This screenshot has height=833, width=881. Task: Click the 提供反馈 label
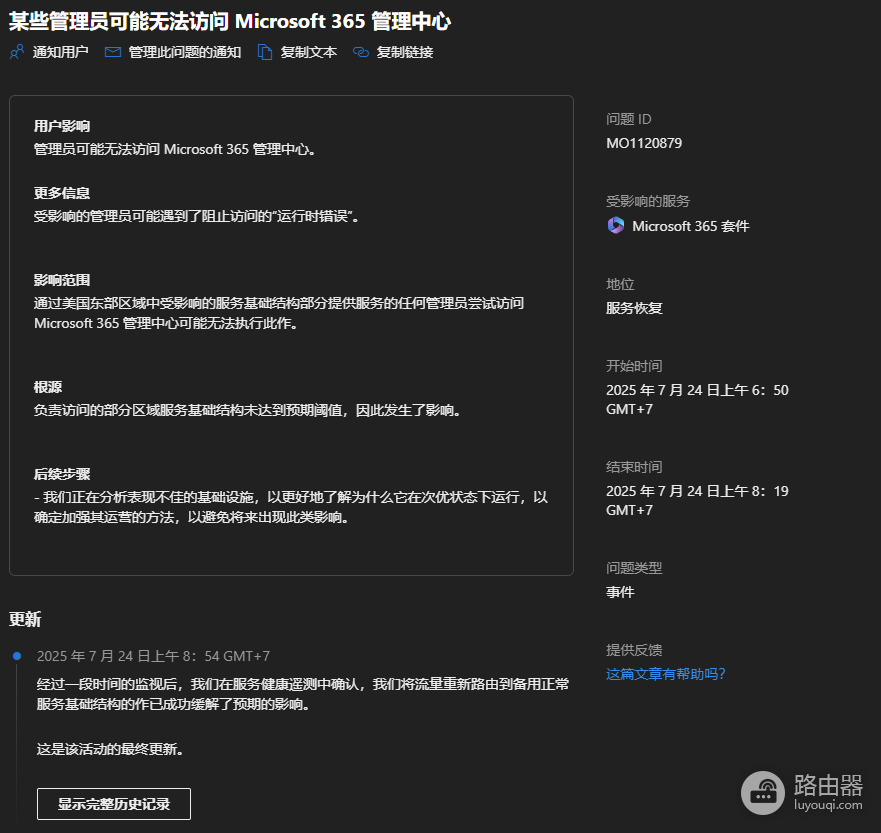point(634,650)
